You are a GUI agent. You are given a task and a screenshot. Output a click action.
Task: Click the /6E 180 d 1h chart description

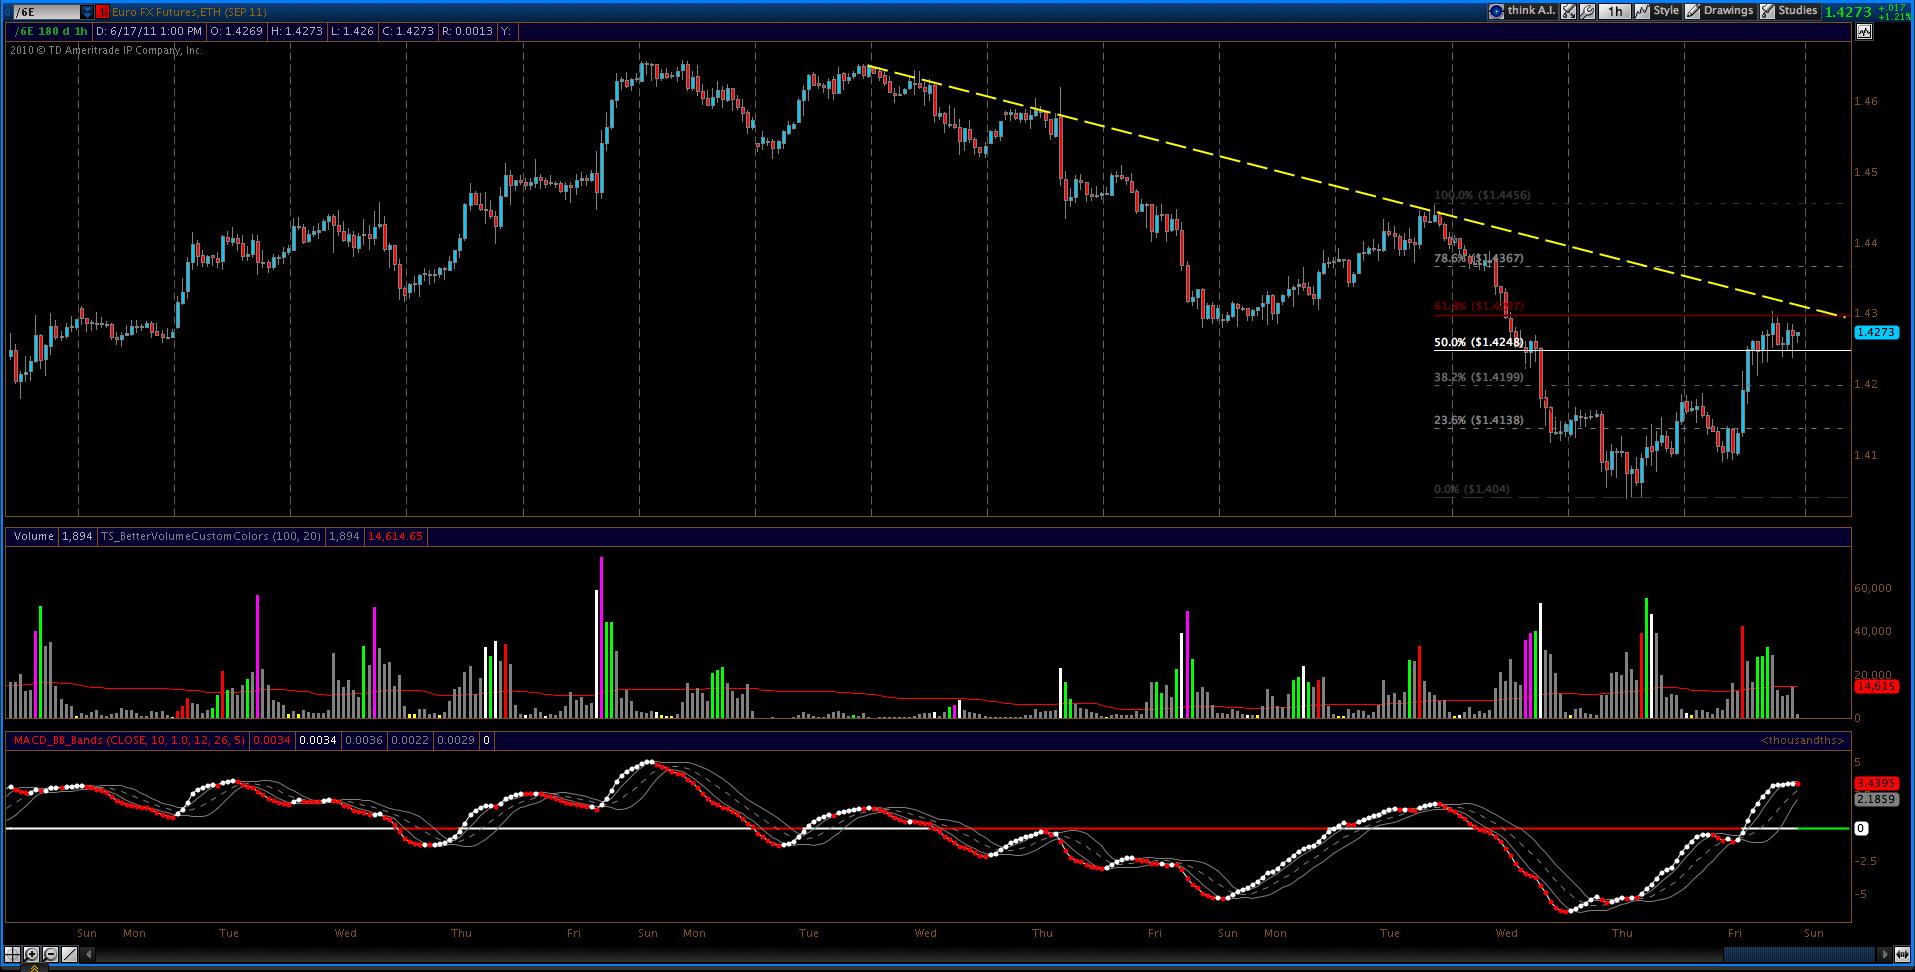tap(51, 31)
